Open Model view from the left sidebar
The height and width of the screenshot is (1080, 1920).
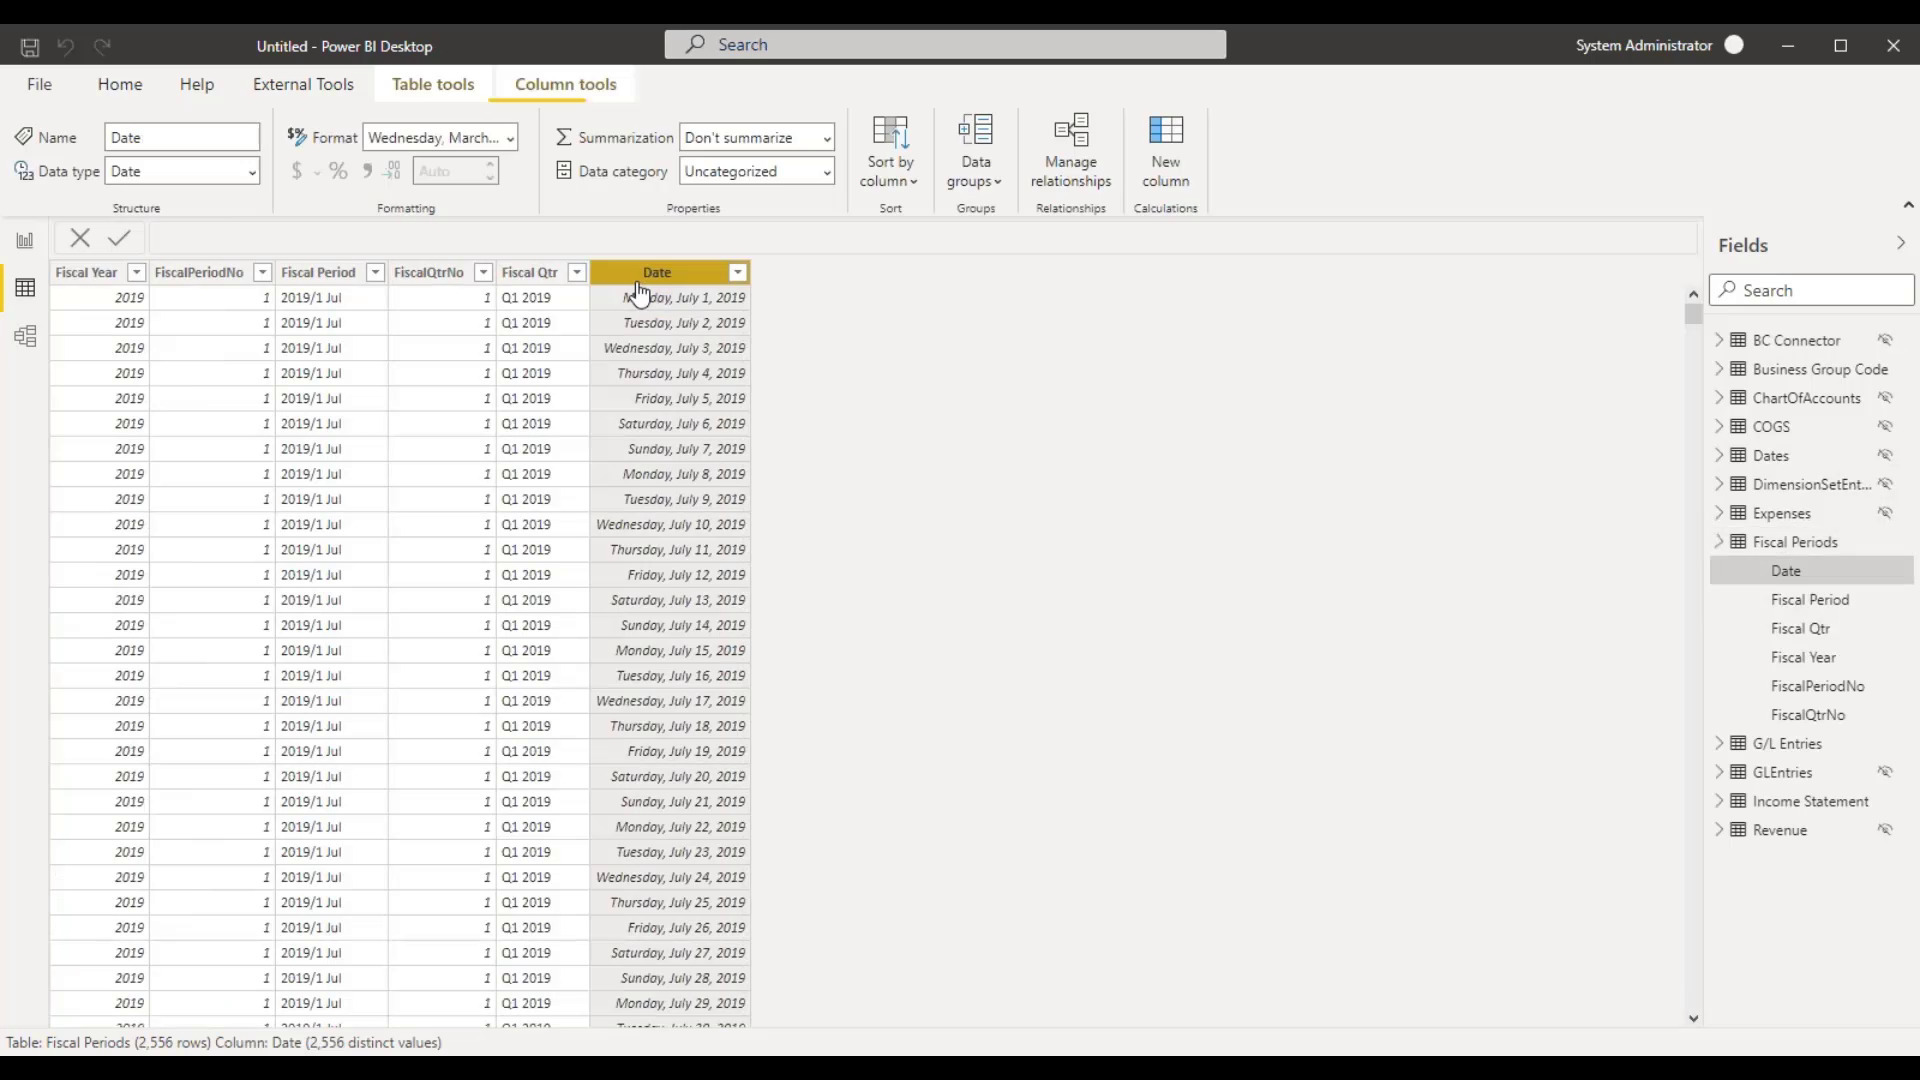pyautogui.click(x=25, y=337)
